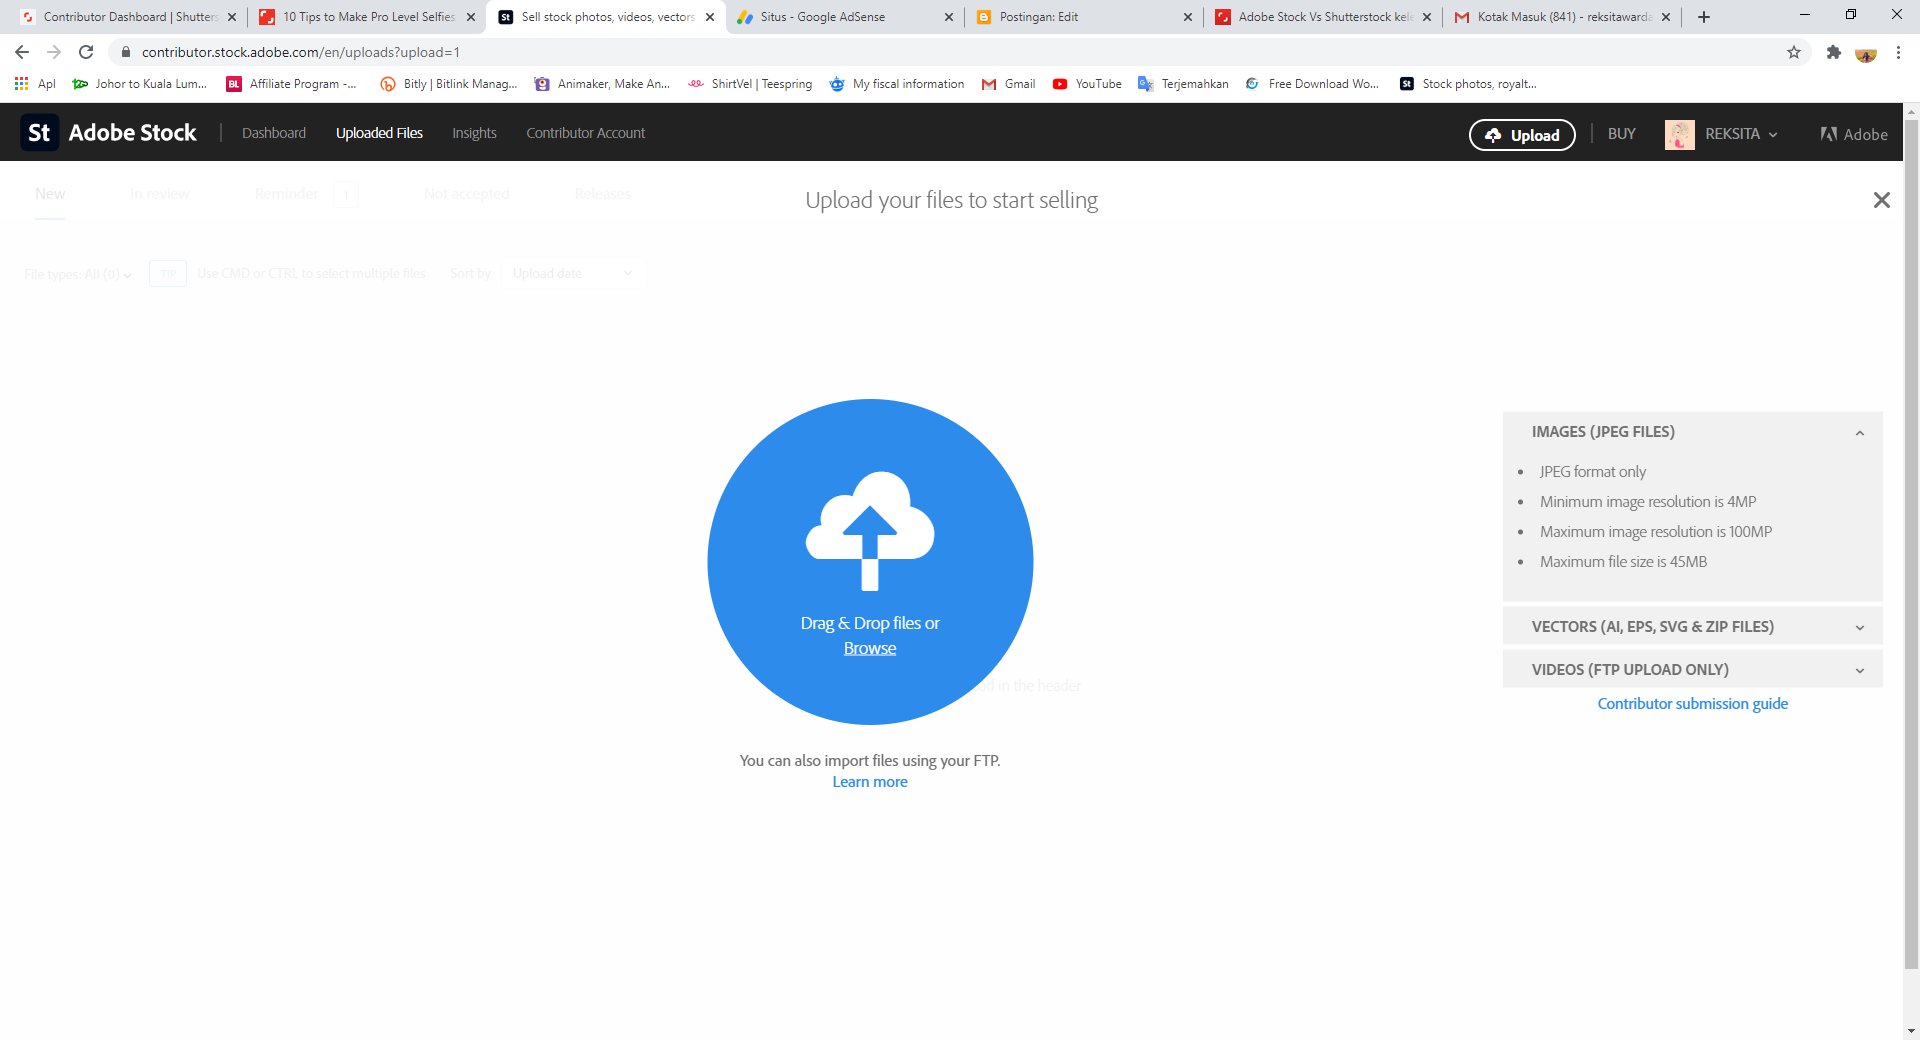Click the Upload button in the header
This screenshot has width=1920, height=1040.
point(1522,135)
